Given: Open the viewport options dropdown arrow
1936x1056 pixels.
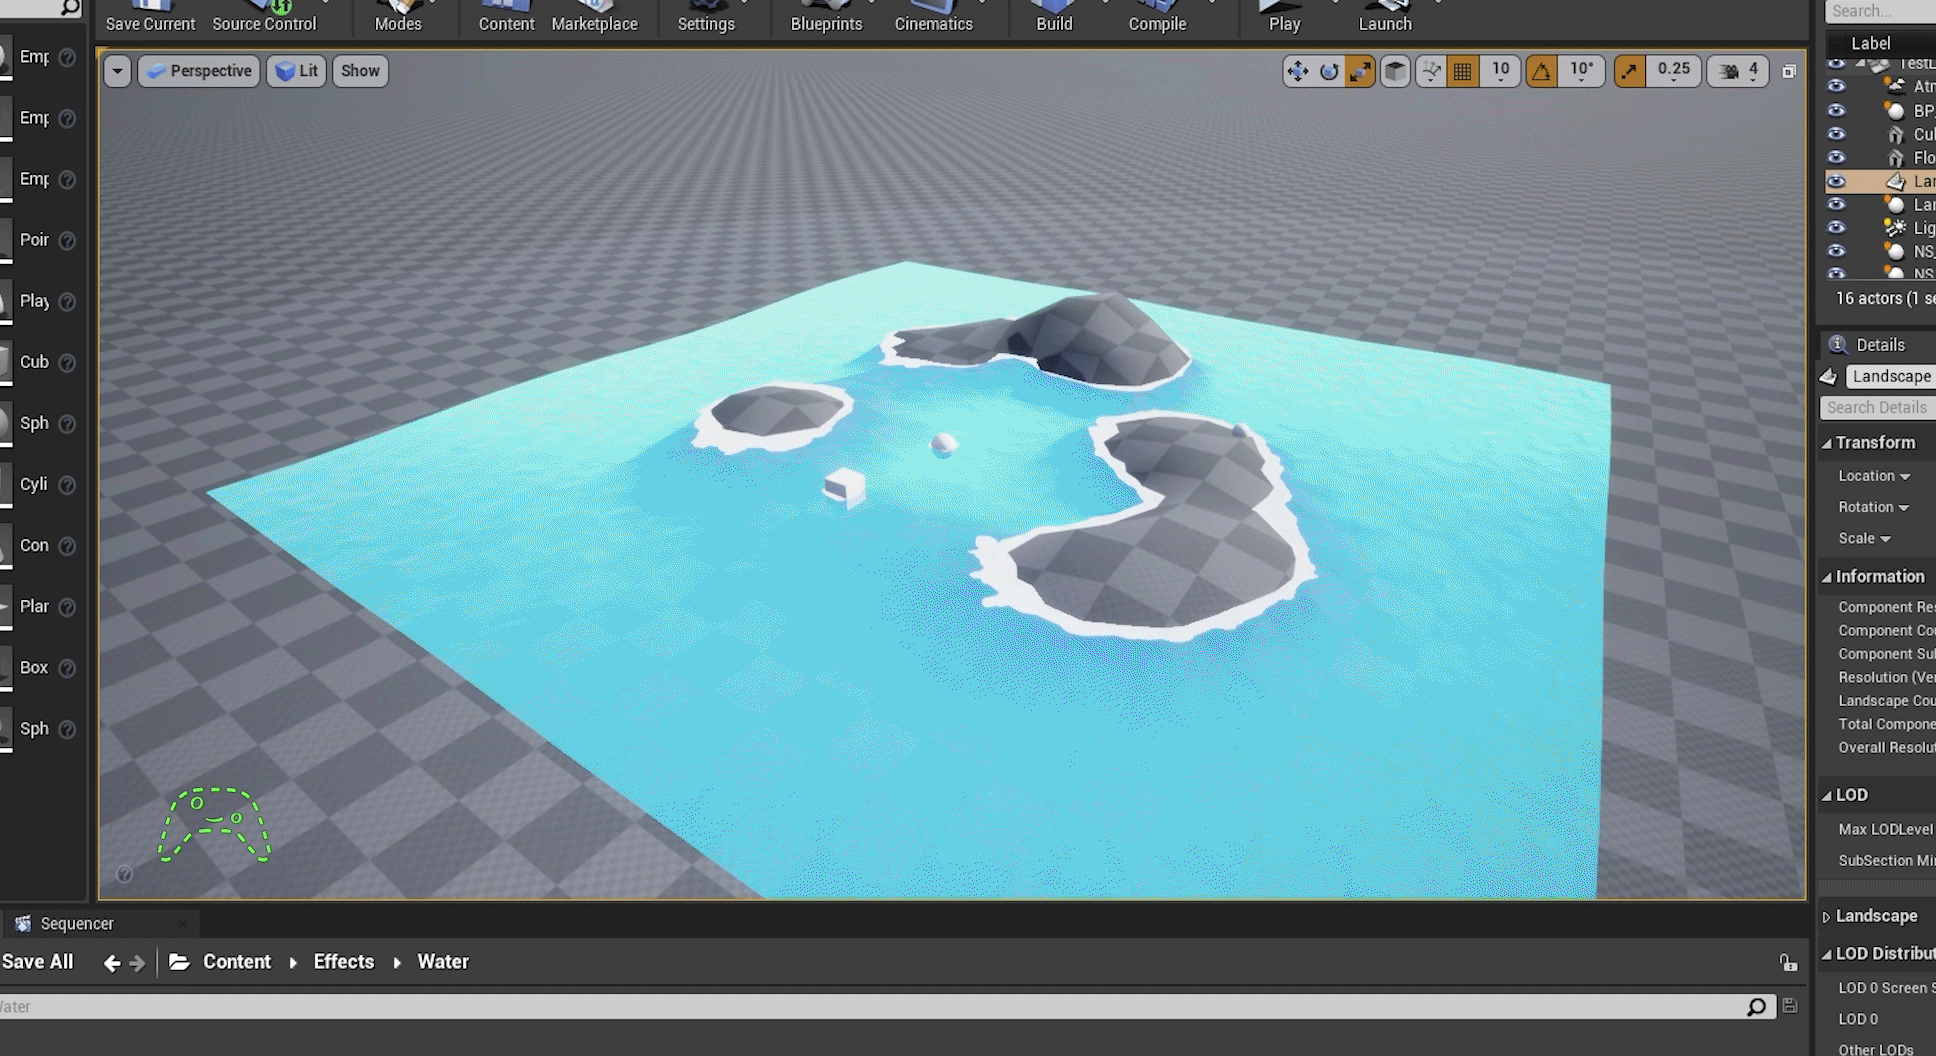Looking at the screenshot, I should [x=117, y=70].
